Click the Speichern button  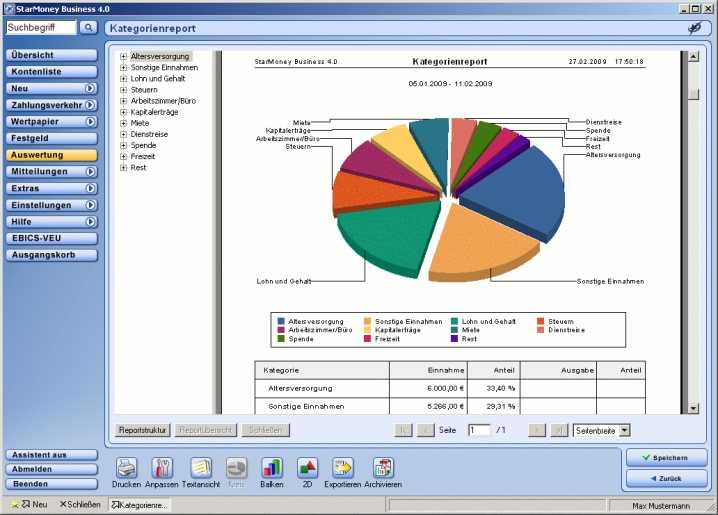[665, 458]
